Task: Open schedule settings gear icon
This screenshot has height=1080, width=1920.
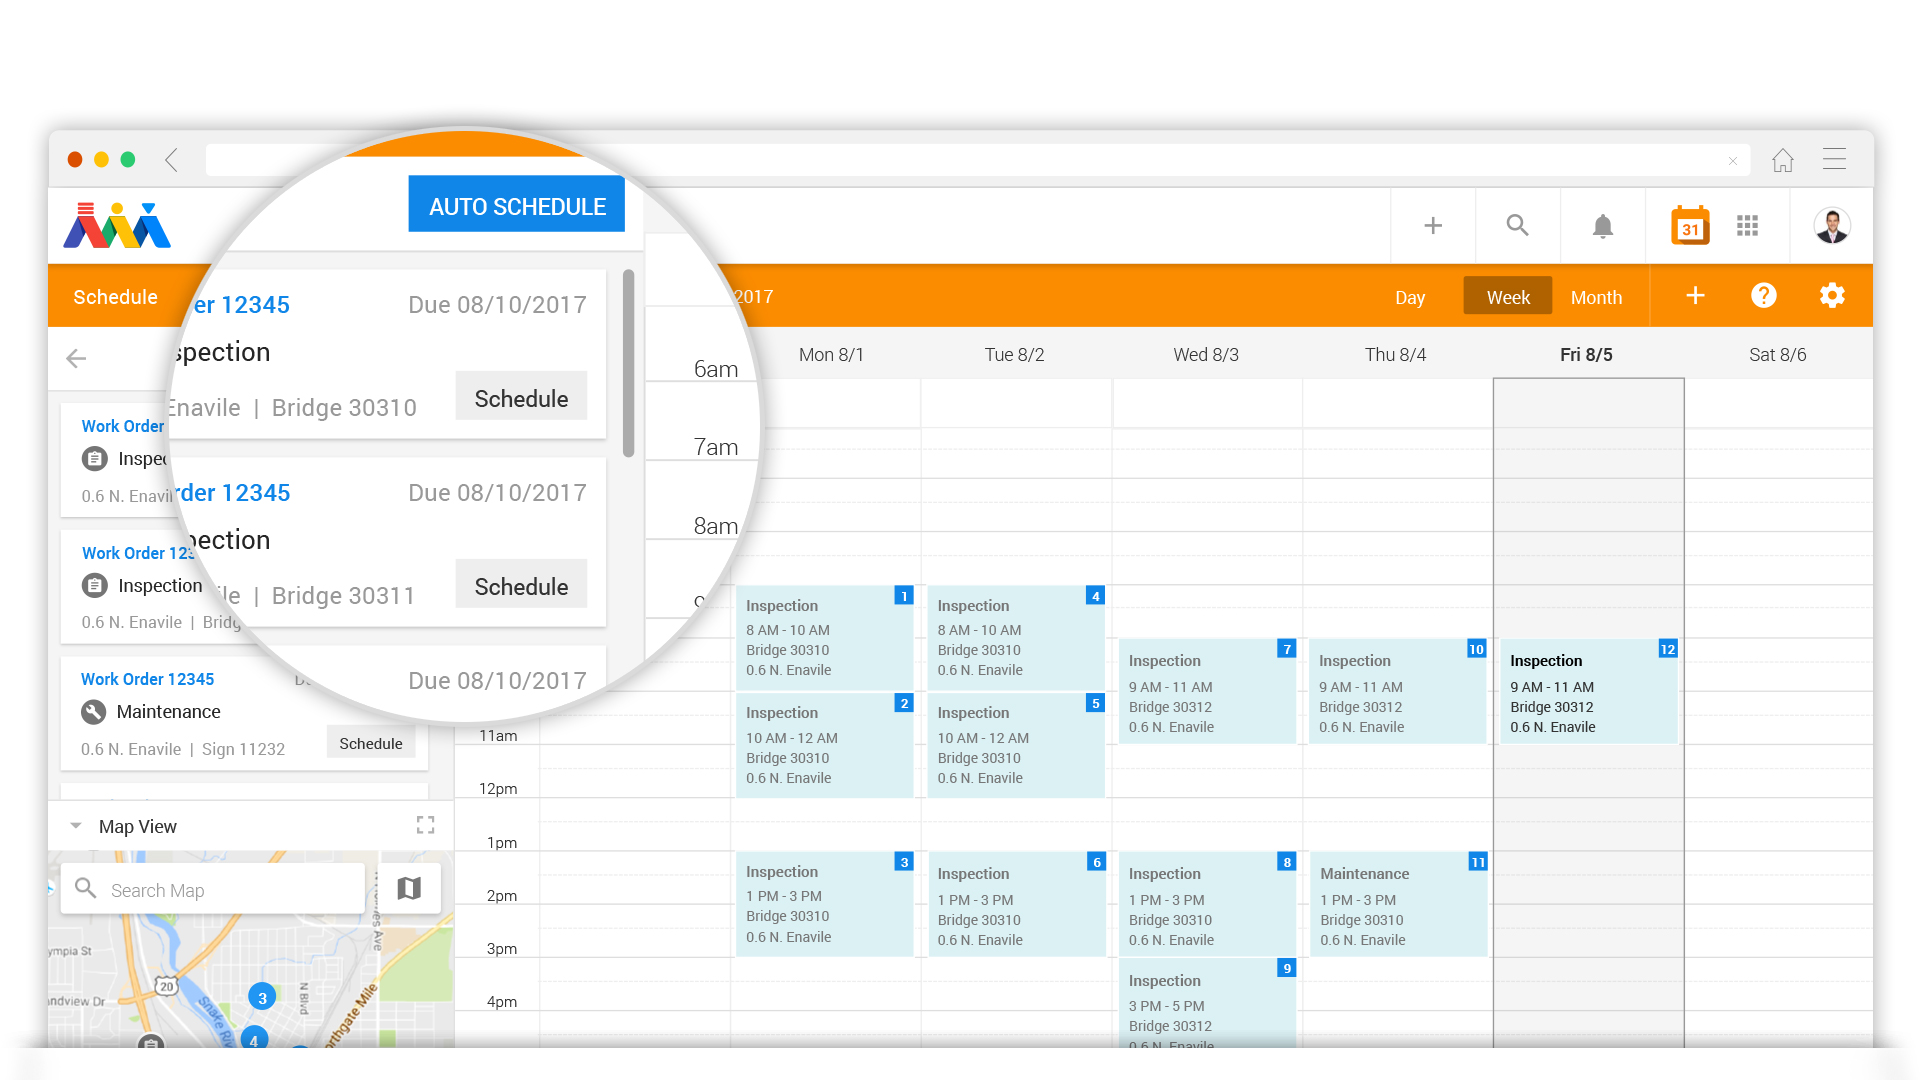Action: (1832, 296)
